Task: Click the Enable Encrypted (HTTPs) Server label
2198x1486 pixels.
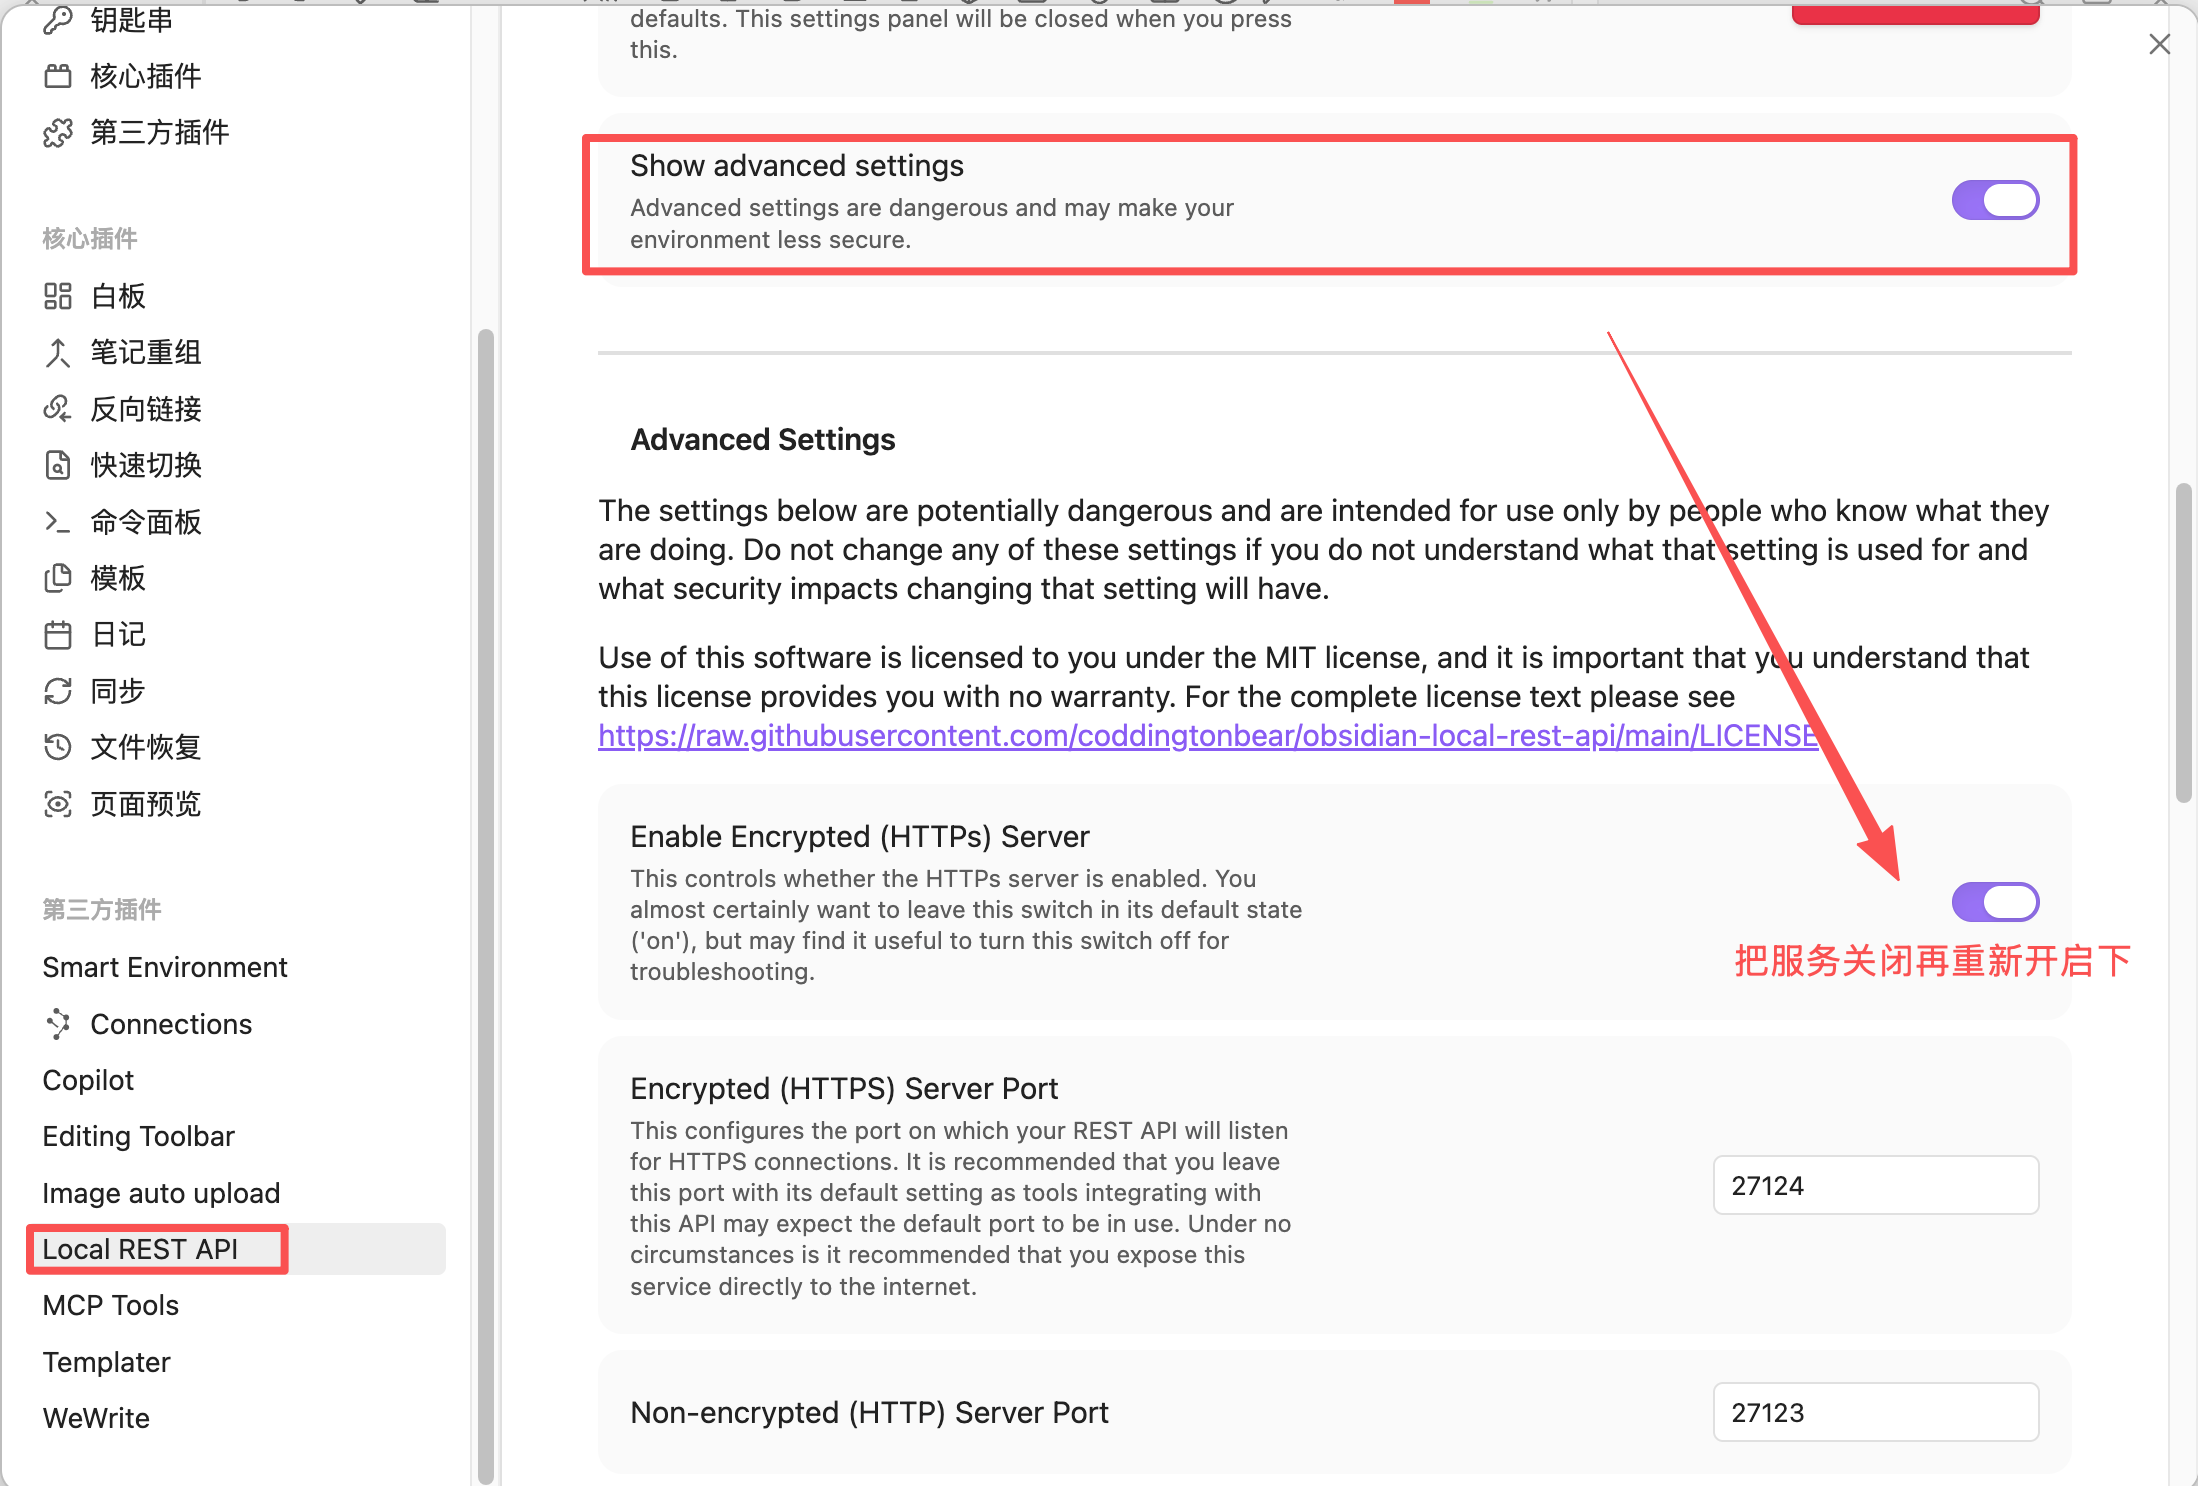Action: (859, 836)
